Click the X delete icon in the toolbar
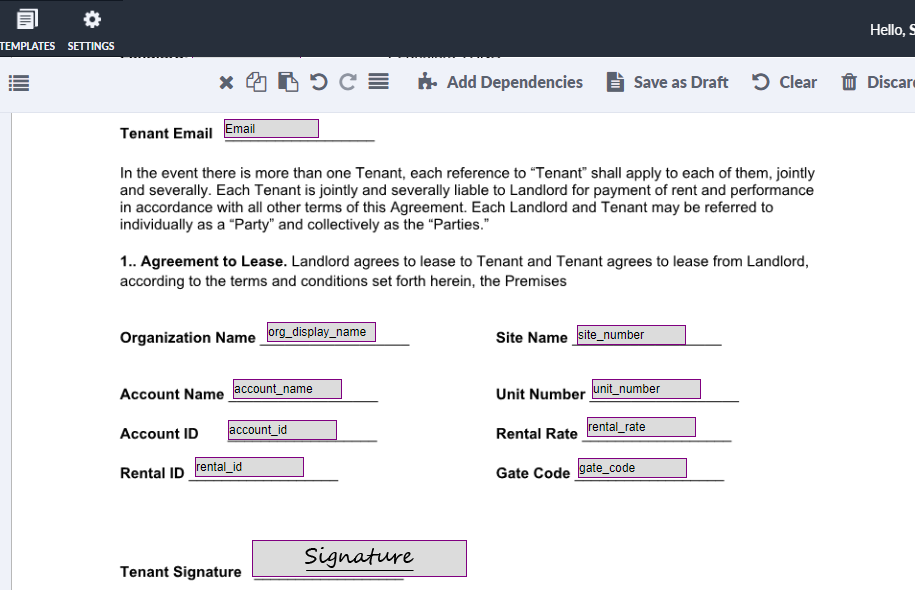Image resolution: width=915 pixels, height=590 pixels. [224, 82]
